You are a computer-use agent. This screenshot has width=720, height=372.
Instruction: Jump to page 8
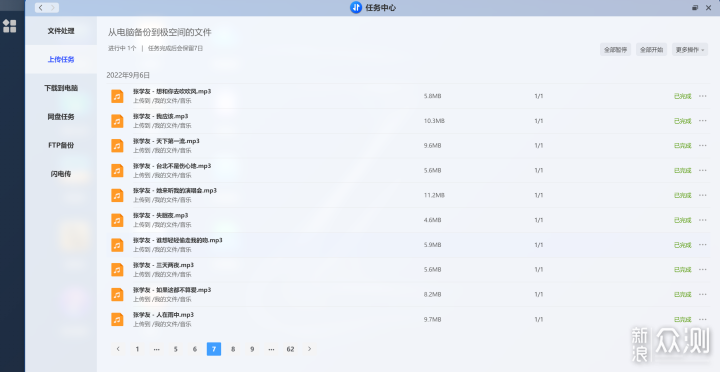click(233, 349)
